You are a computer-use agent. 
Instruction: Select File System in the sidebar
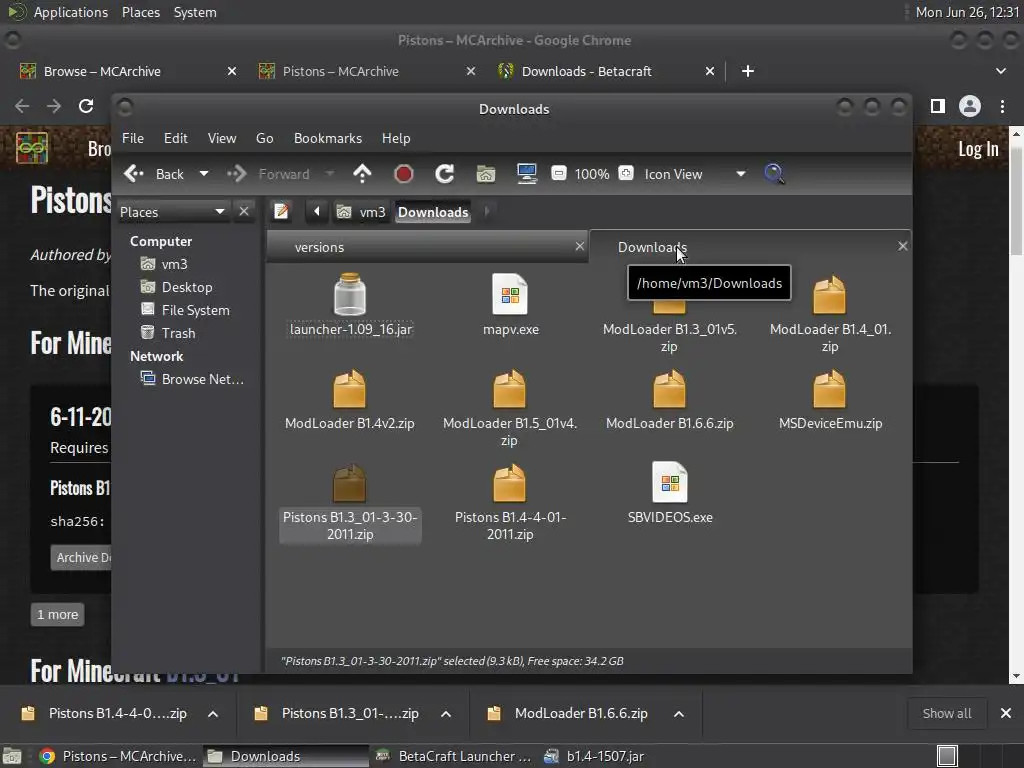pos(195,310)
